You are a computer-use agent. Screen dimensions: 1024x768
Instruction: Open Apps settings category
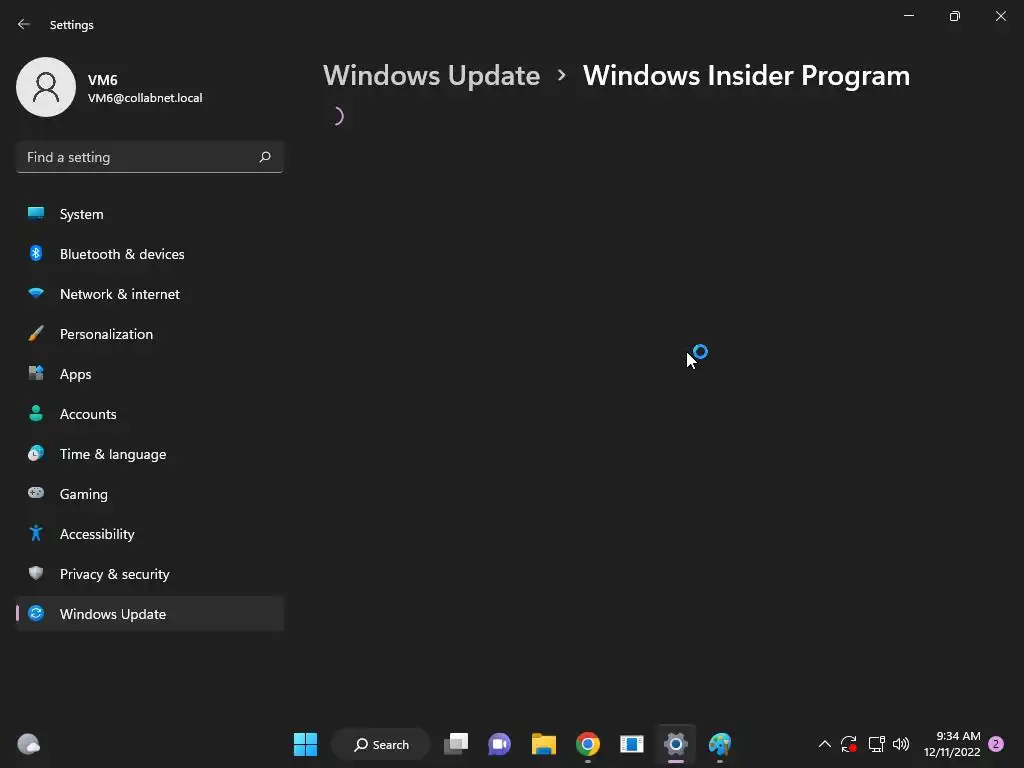(x=150, y=374)
